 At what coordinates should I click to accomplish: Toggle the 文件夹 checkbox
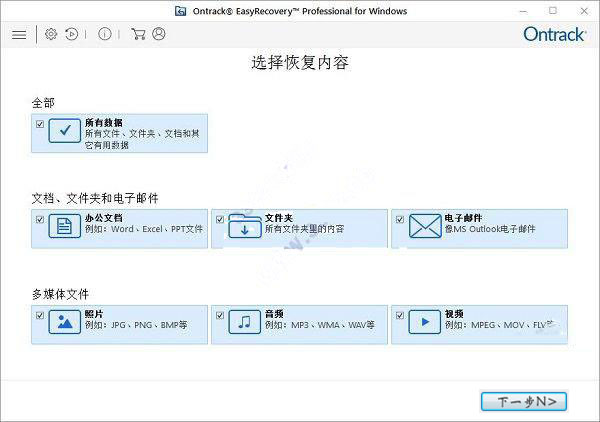click(x=220, y=219)
